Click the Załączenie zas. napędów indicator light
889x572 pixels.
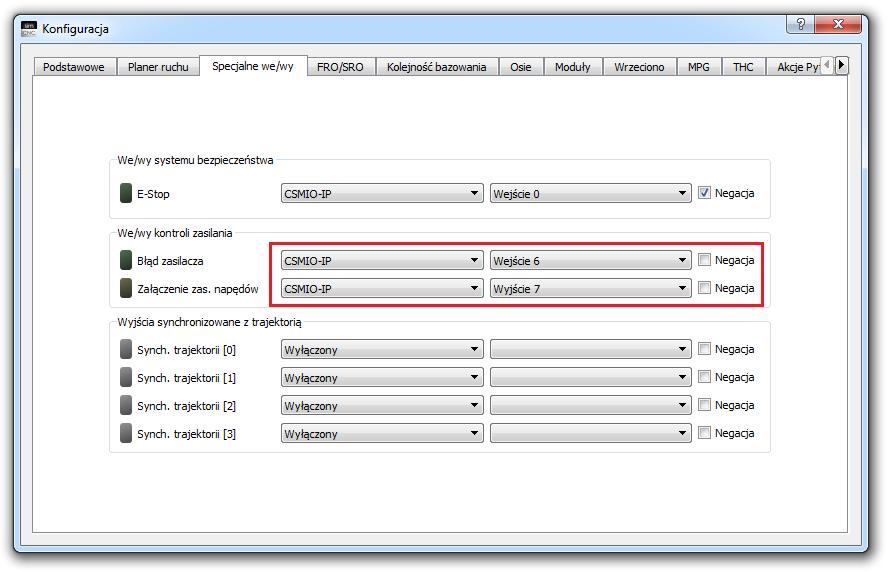pos(126,289)
